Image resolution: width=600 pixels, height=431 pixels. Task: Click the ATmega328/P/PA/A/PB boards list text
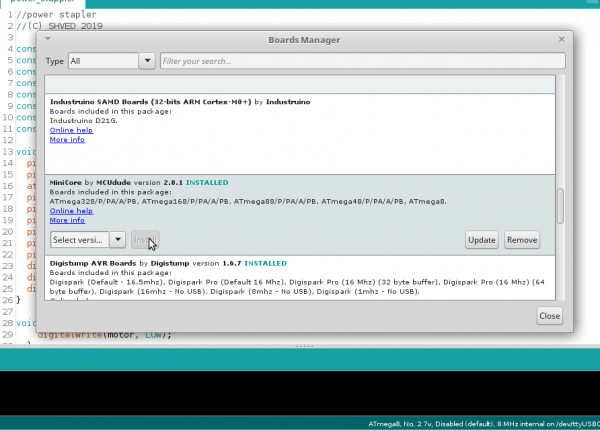tap(248, 201)
